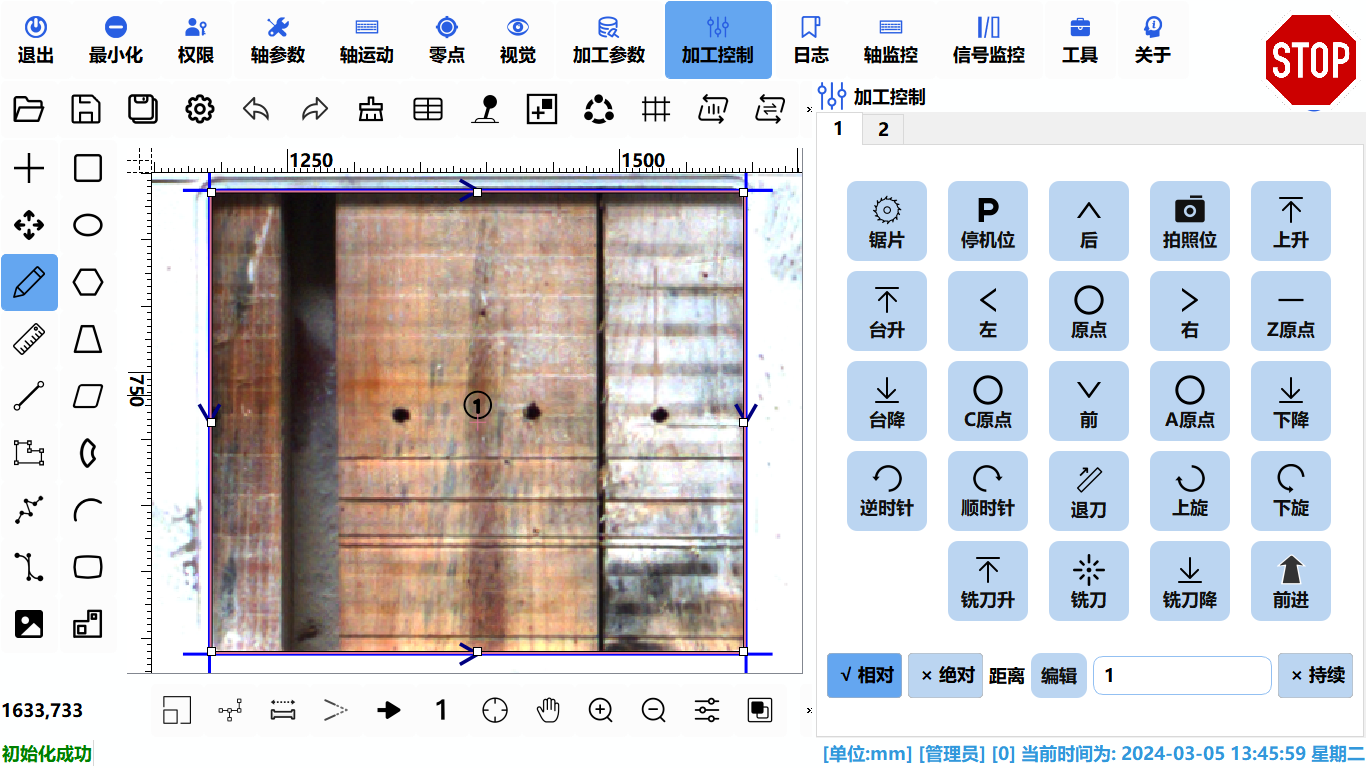The image size is (1366, 768).
Task: Open the 视觉 vision menu
Action: pos(518,40)
